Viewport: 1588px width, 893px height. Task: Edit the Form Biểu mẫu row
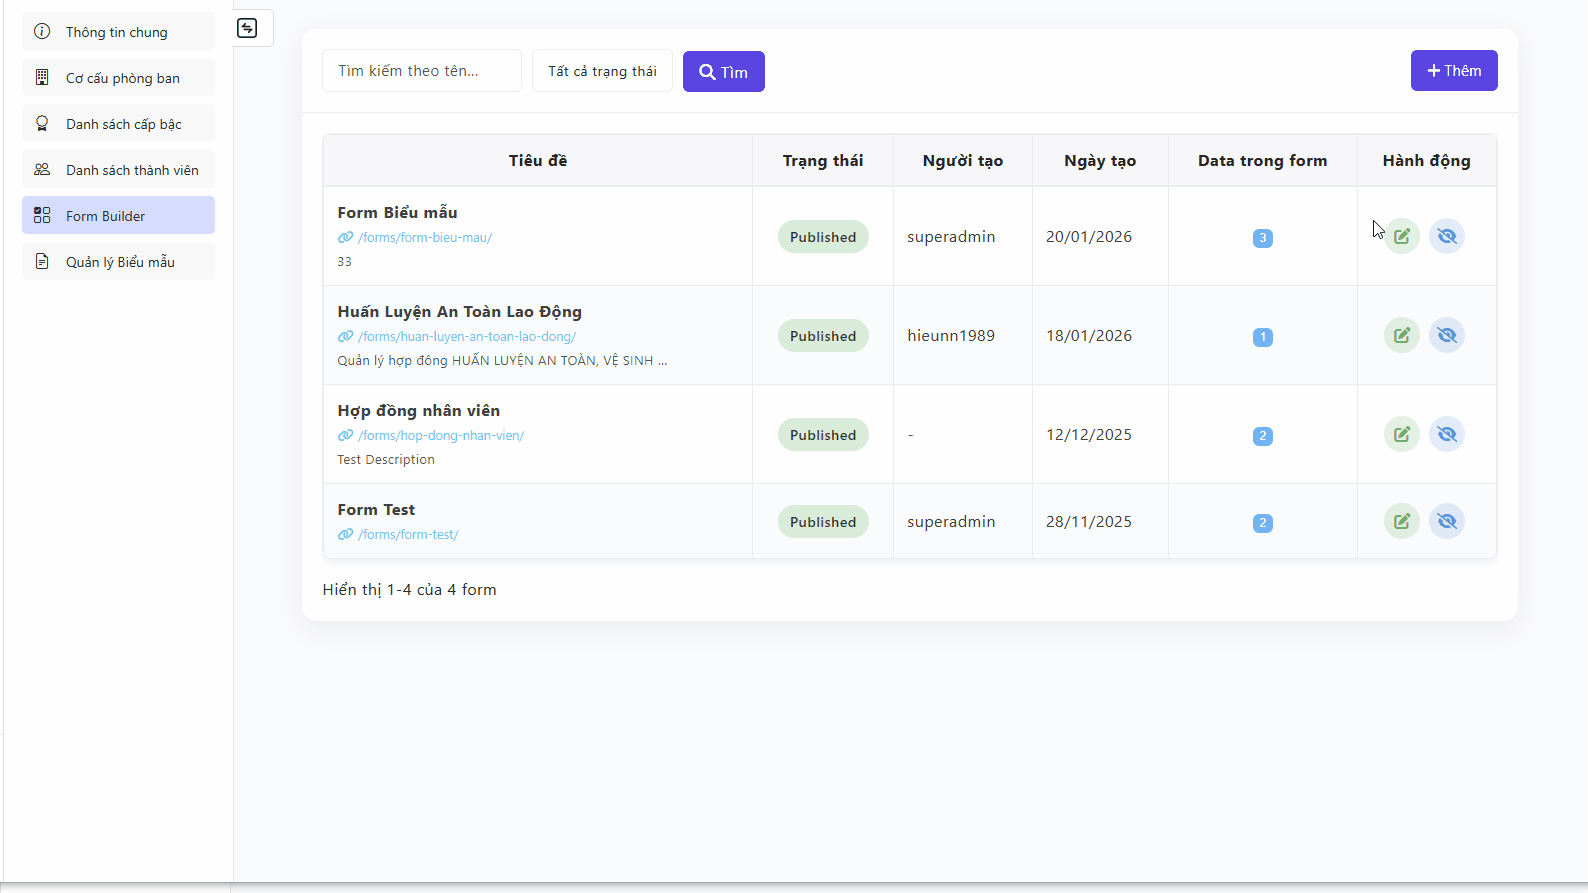pyautogui.click(x=1402, y=236)
